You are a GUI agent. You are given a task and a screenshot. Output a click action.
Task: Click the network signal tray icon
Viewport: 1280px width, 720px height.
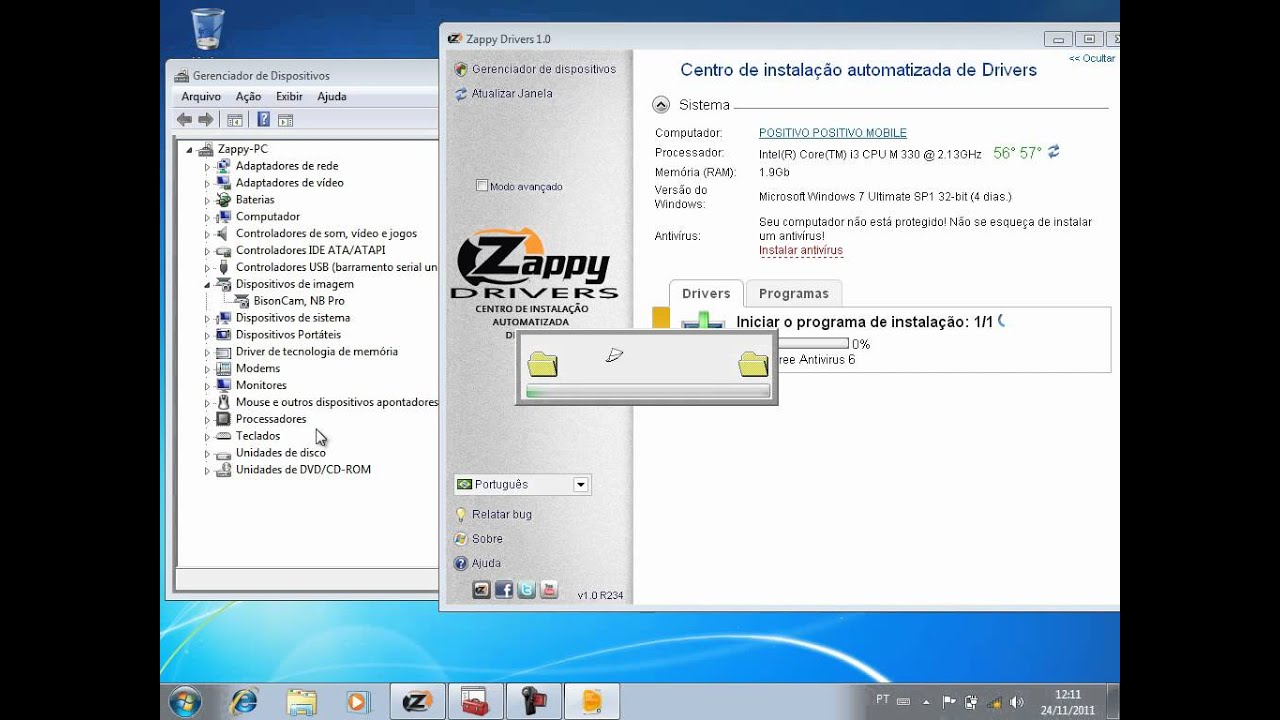(x=994, y=702)
